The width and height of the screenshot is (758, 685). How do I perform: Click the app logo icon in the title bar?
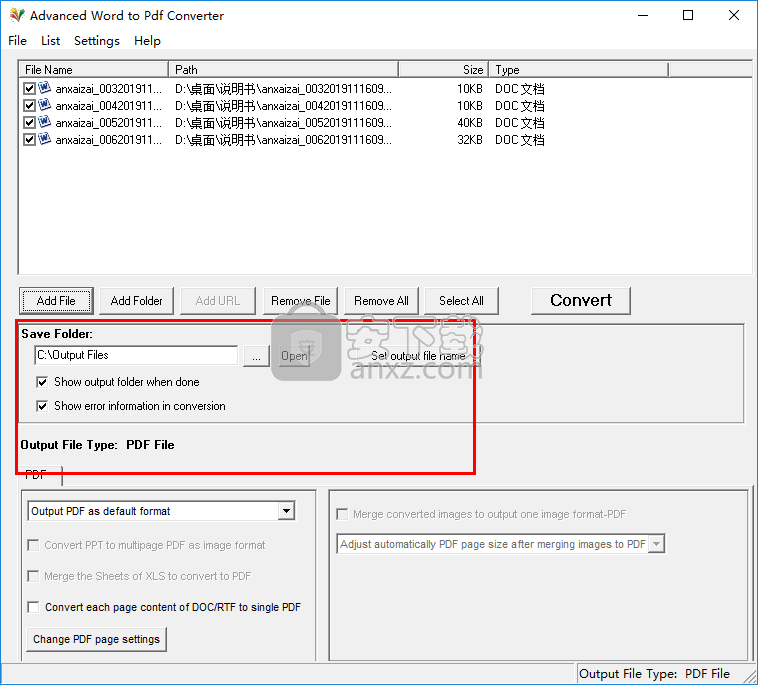coord(17,15)
